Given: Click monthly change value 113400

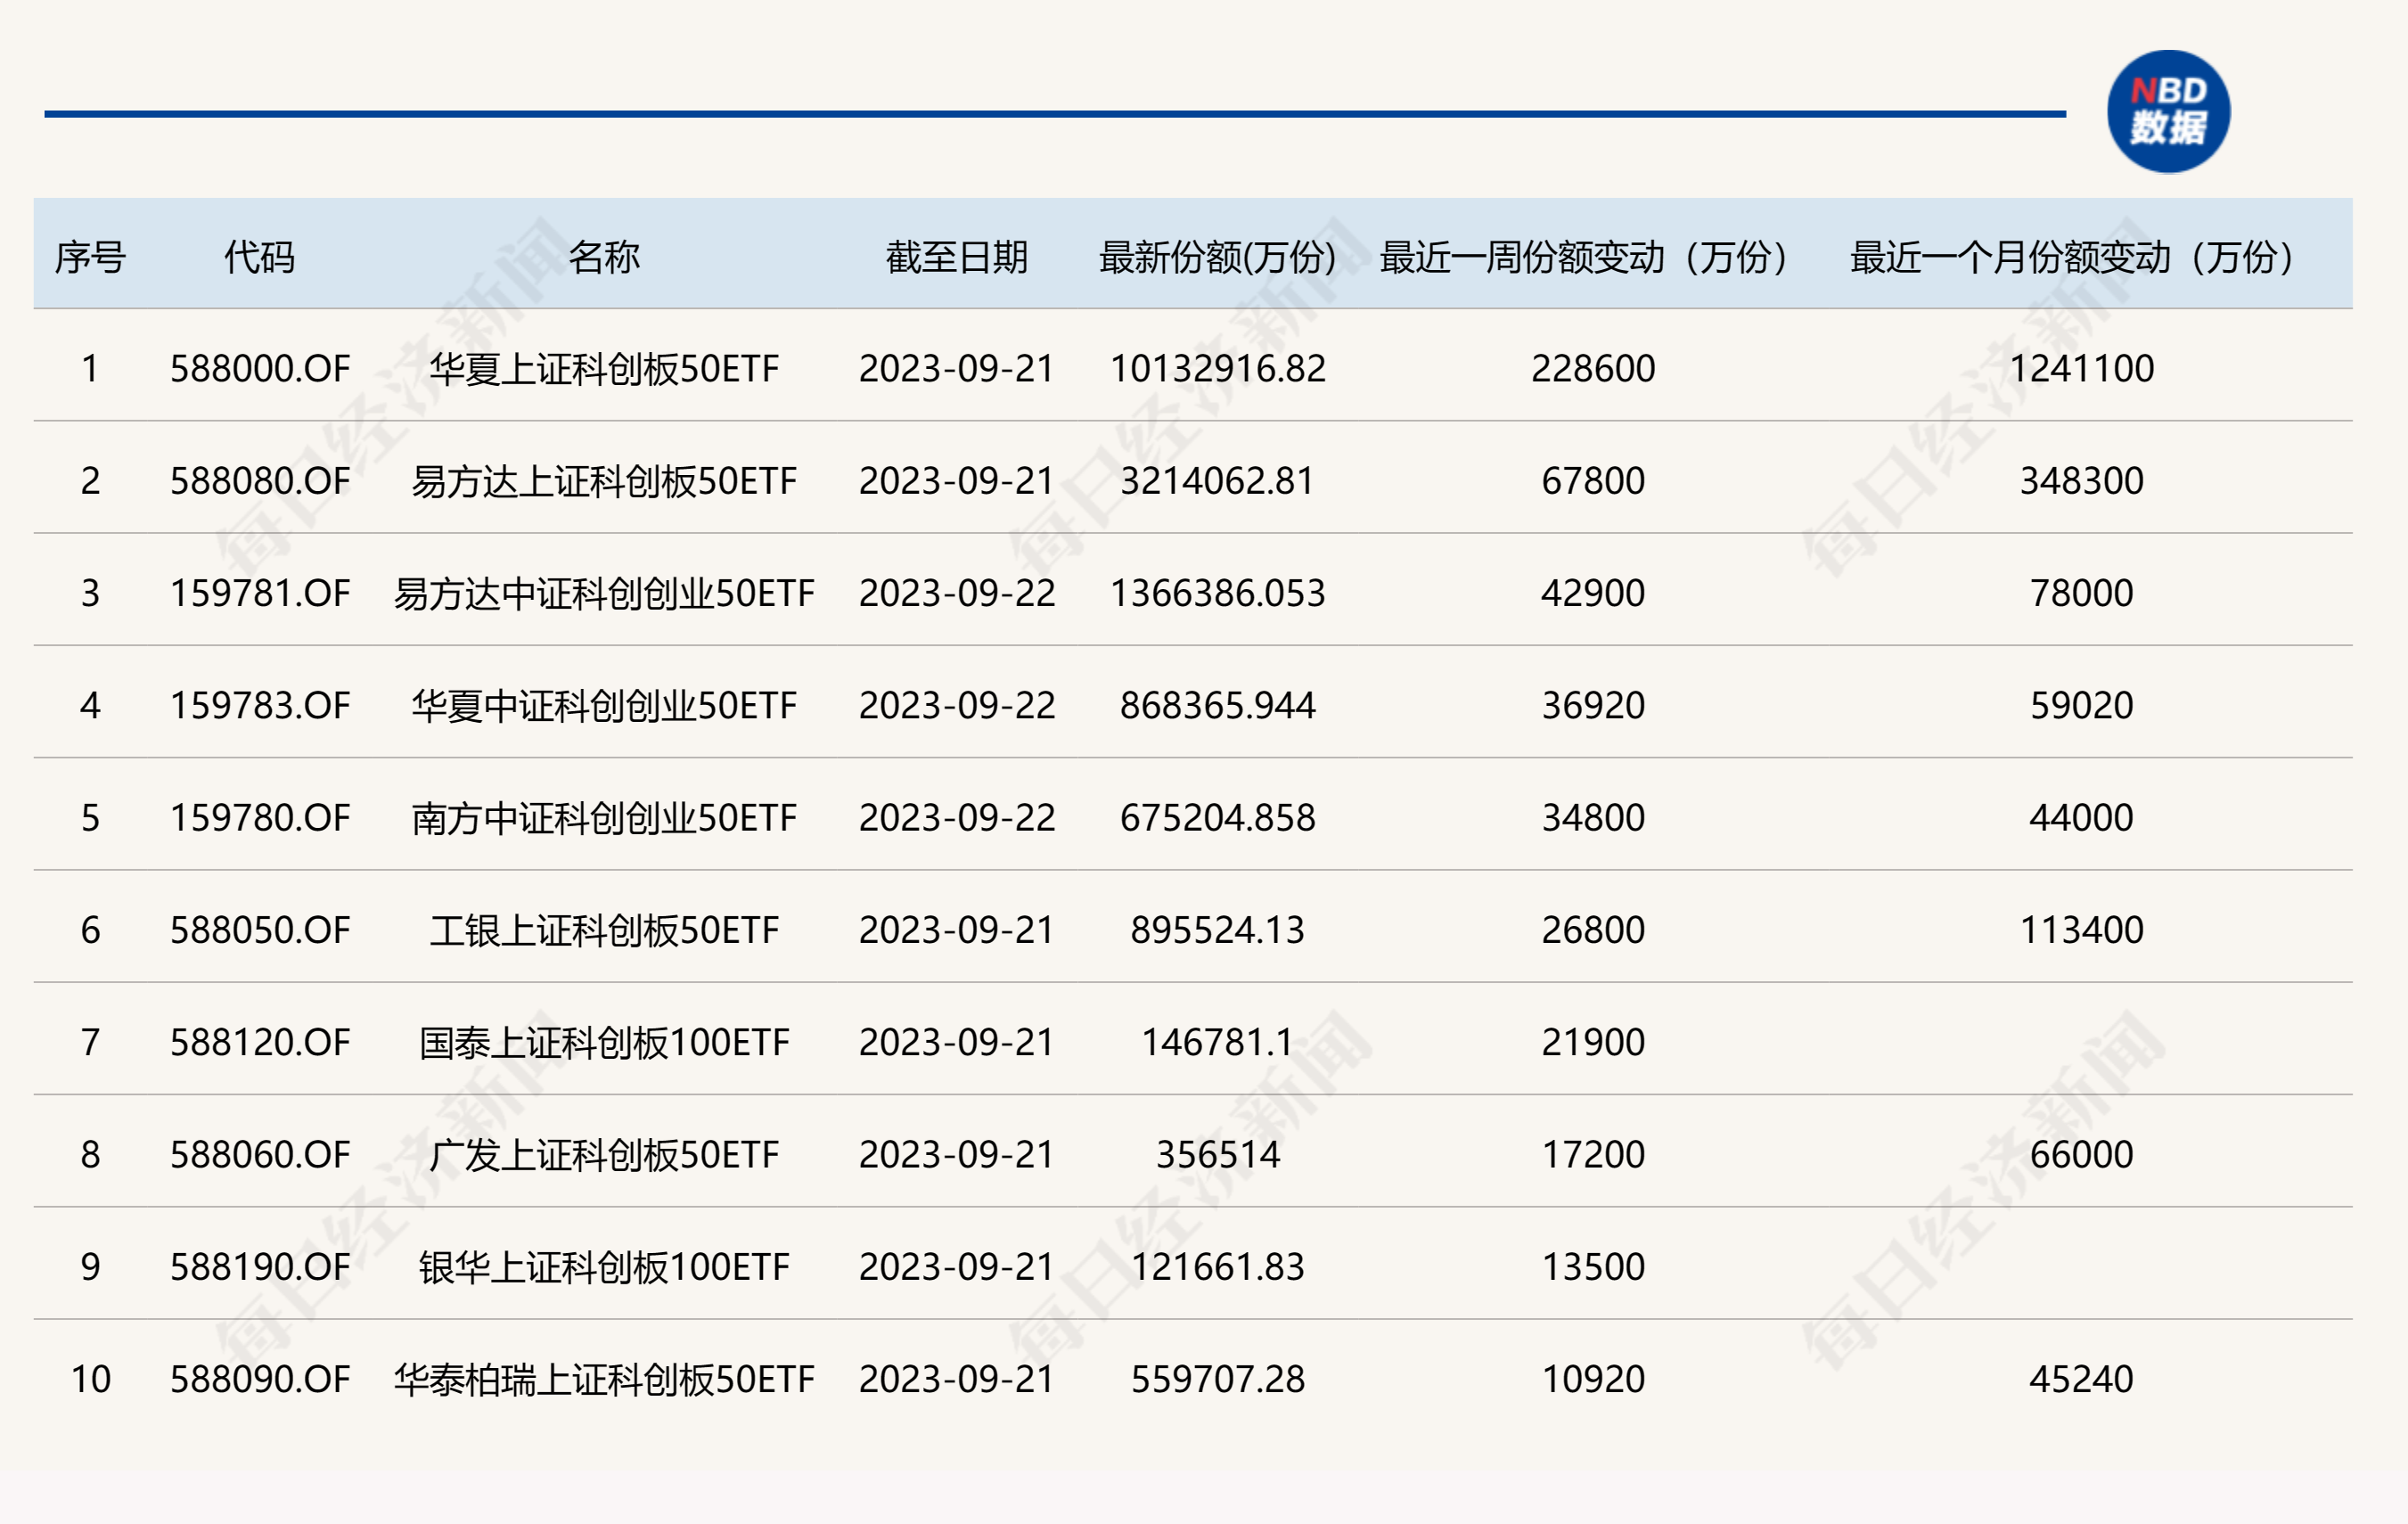Looking at the screenshot, I should point(2081,930).
